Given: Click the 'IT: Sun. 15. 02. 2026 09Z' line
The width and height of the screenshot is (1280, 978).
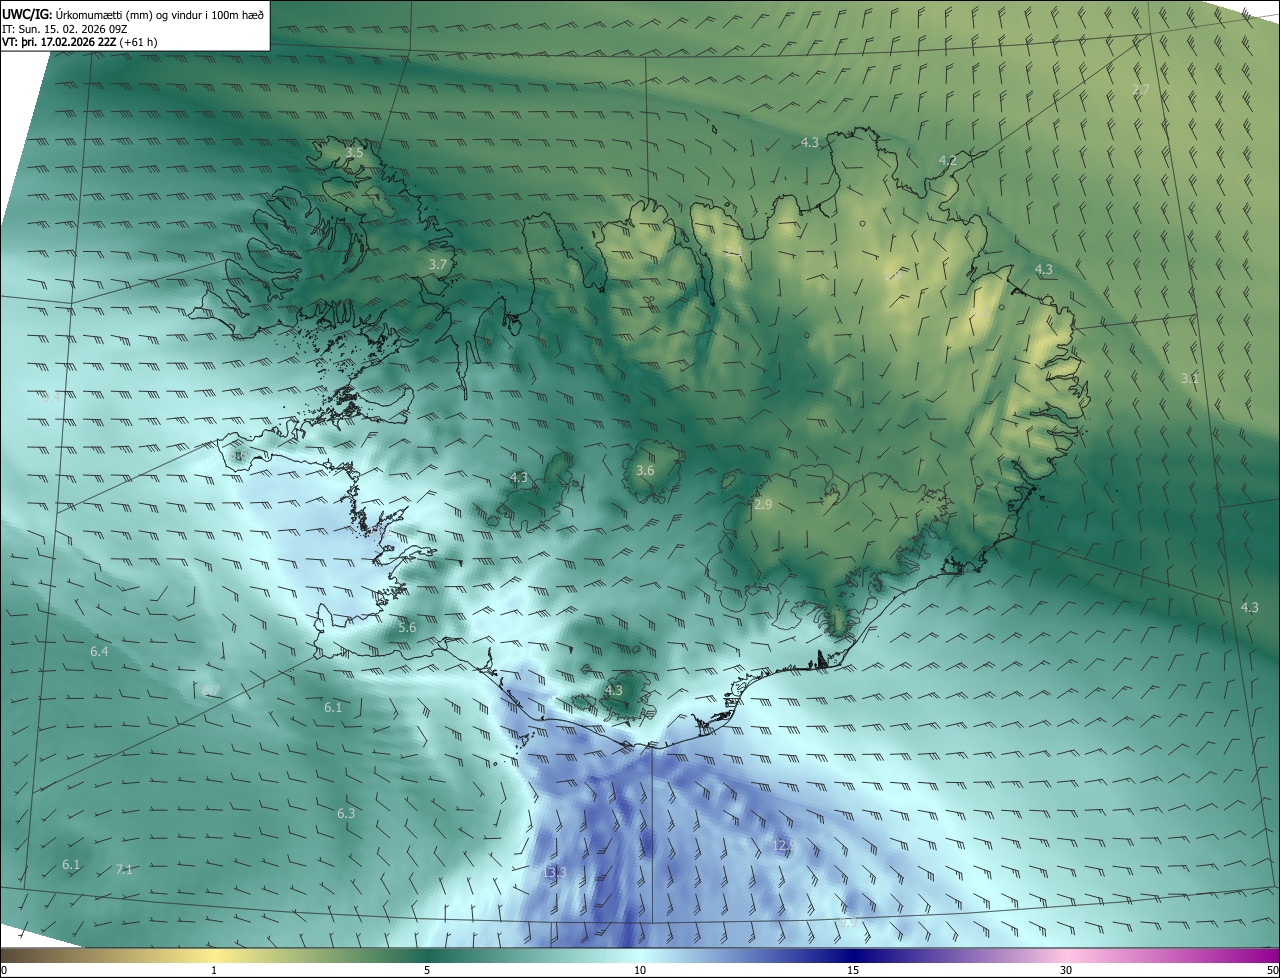Looking at the screenshot, I should 63,28.
